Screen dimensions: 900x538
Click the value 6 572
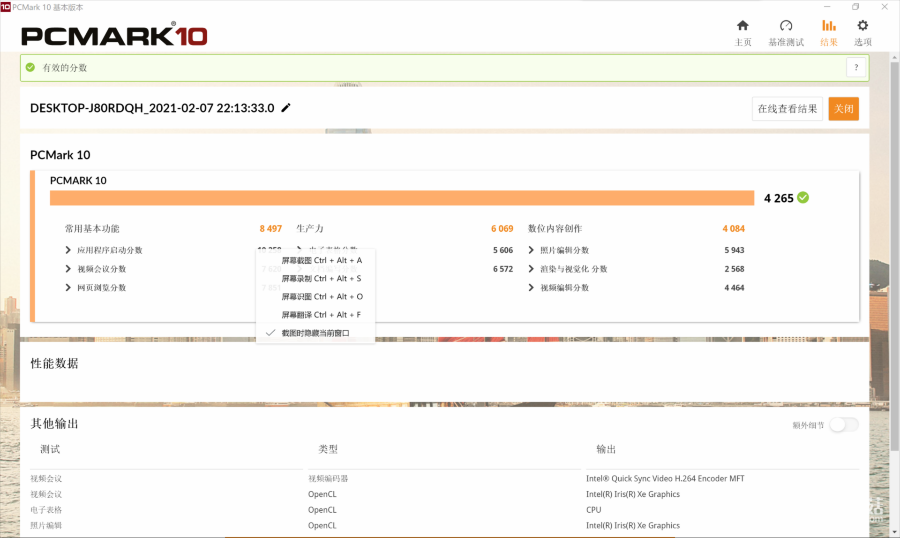[x=503, y=269]
